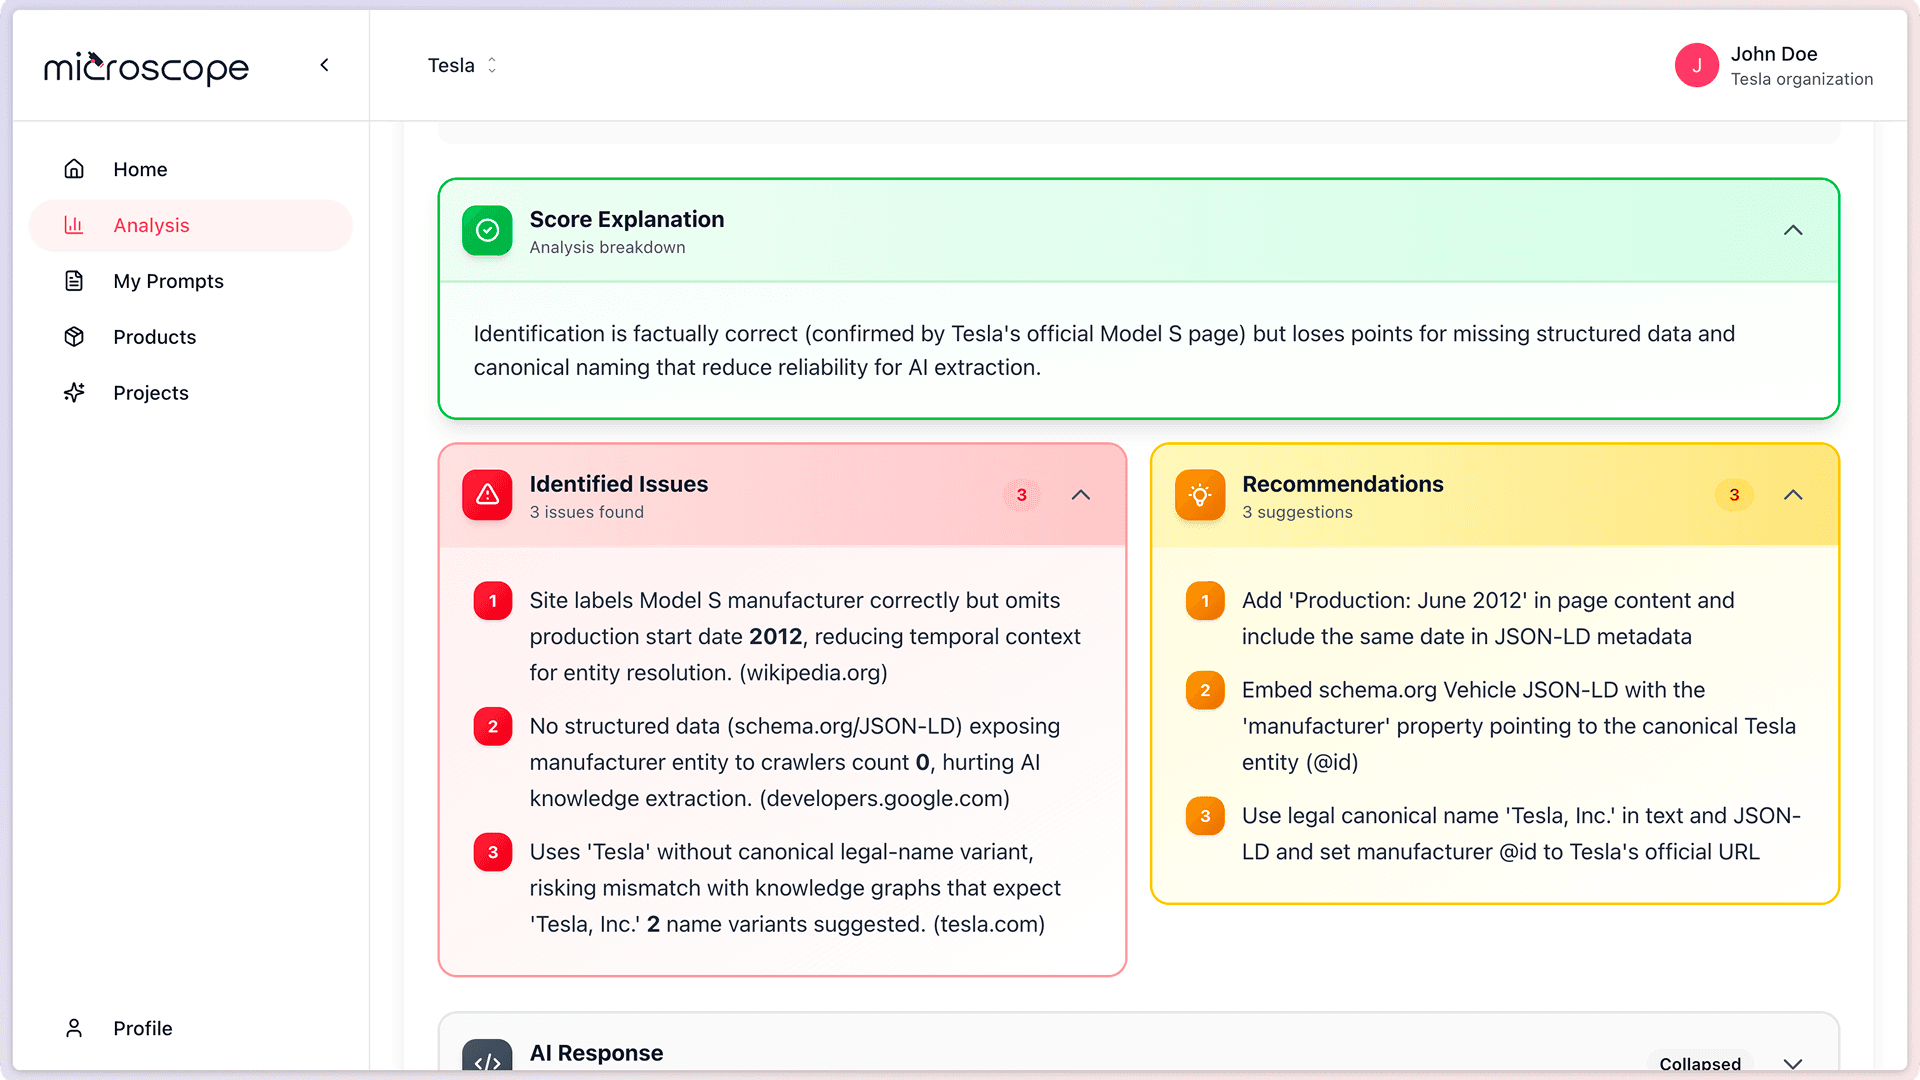Collapse the Score Explanation section

point(1793,230)
